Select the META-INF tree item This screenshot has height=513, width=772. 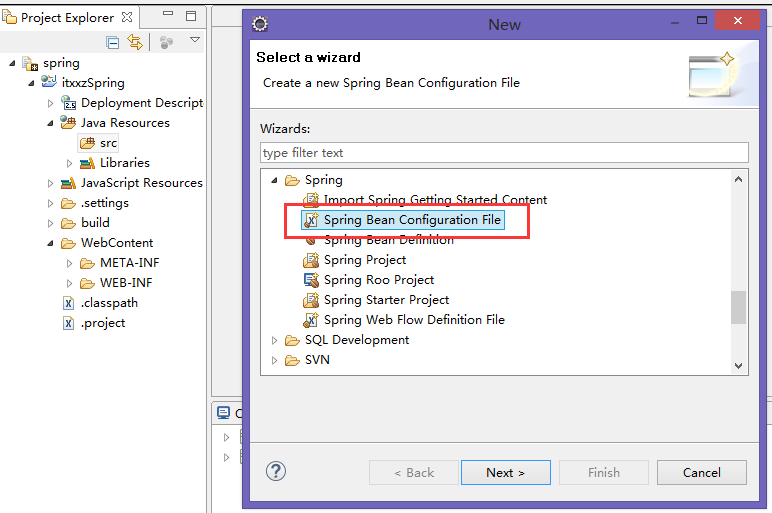(129, 263)
